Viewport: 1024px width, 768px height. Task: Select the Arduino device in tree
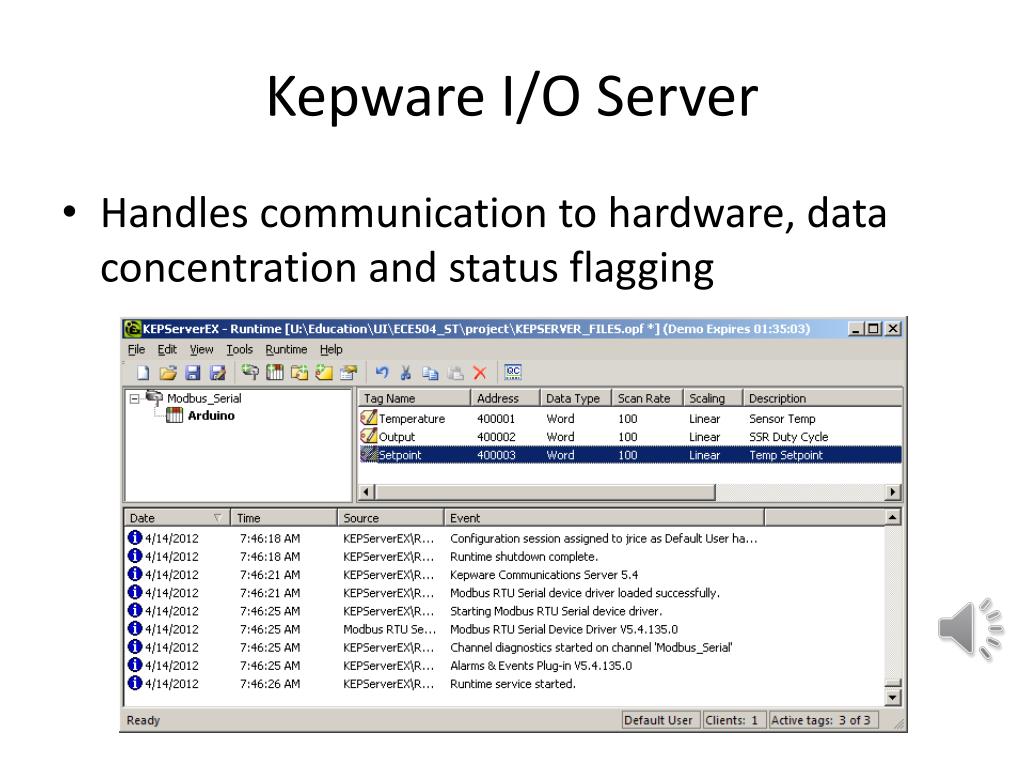click(x=211, y=415)
